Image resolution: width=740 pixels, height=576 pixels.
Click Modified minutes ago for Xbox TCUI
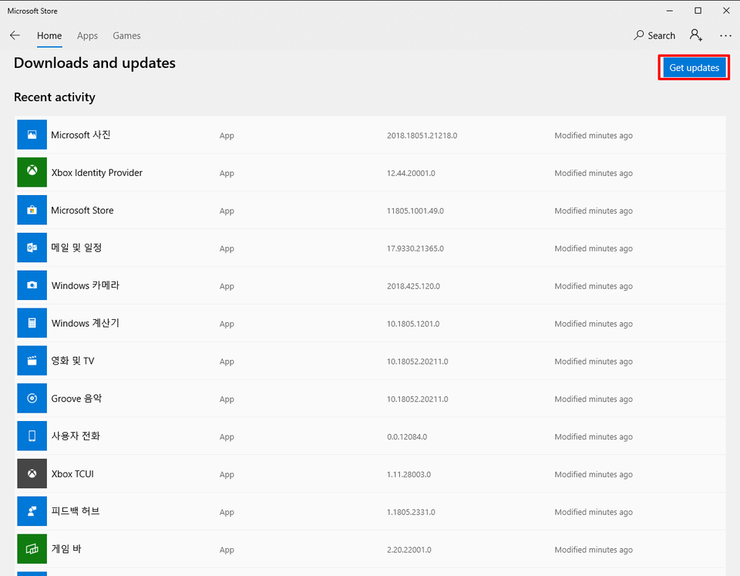[x=593, y=474]
